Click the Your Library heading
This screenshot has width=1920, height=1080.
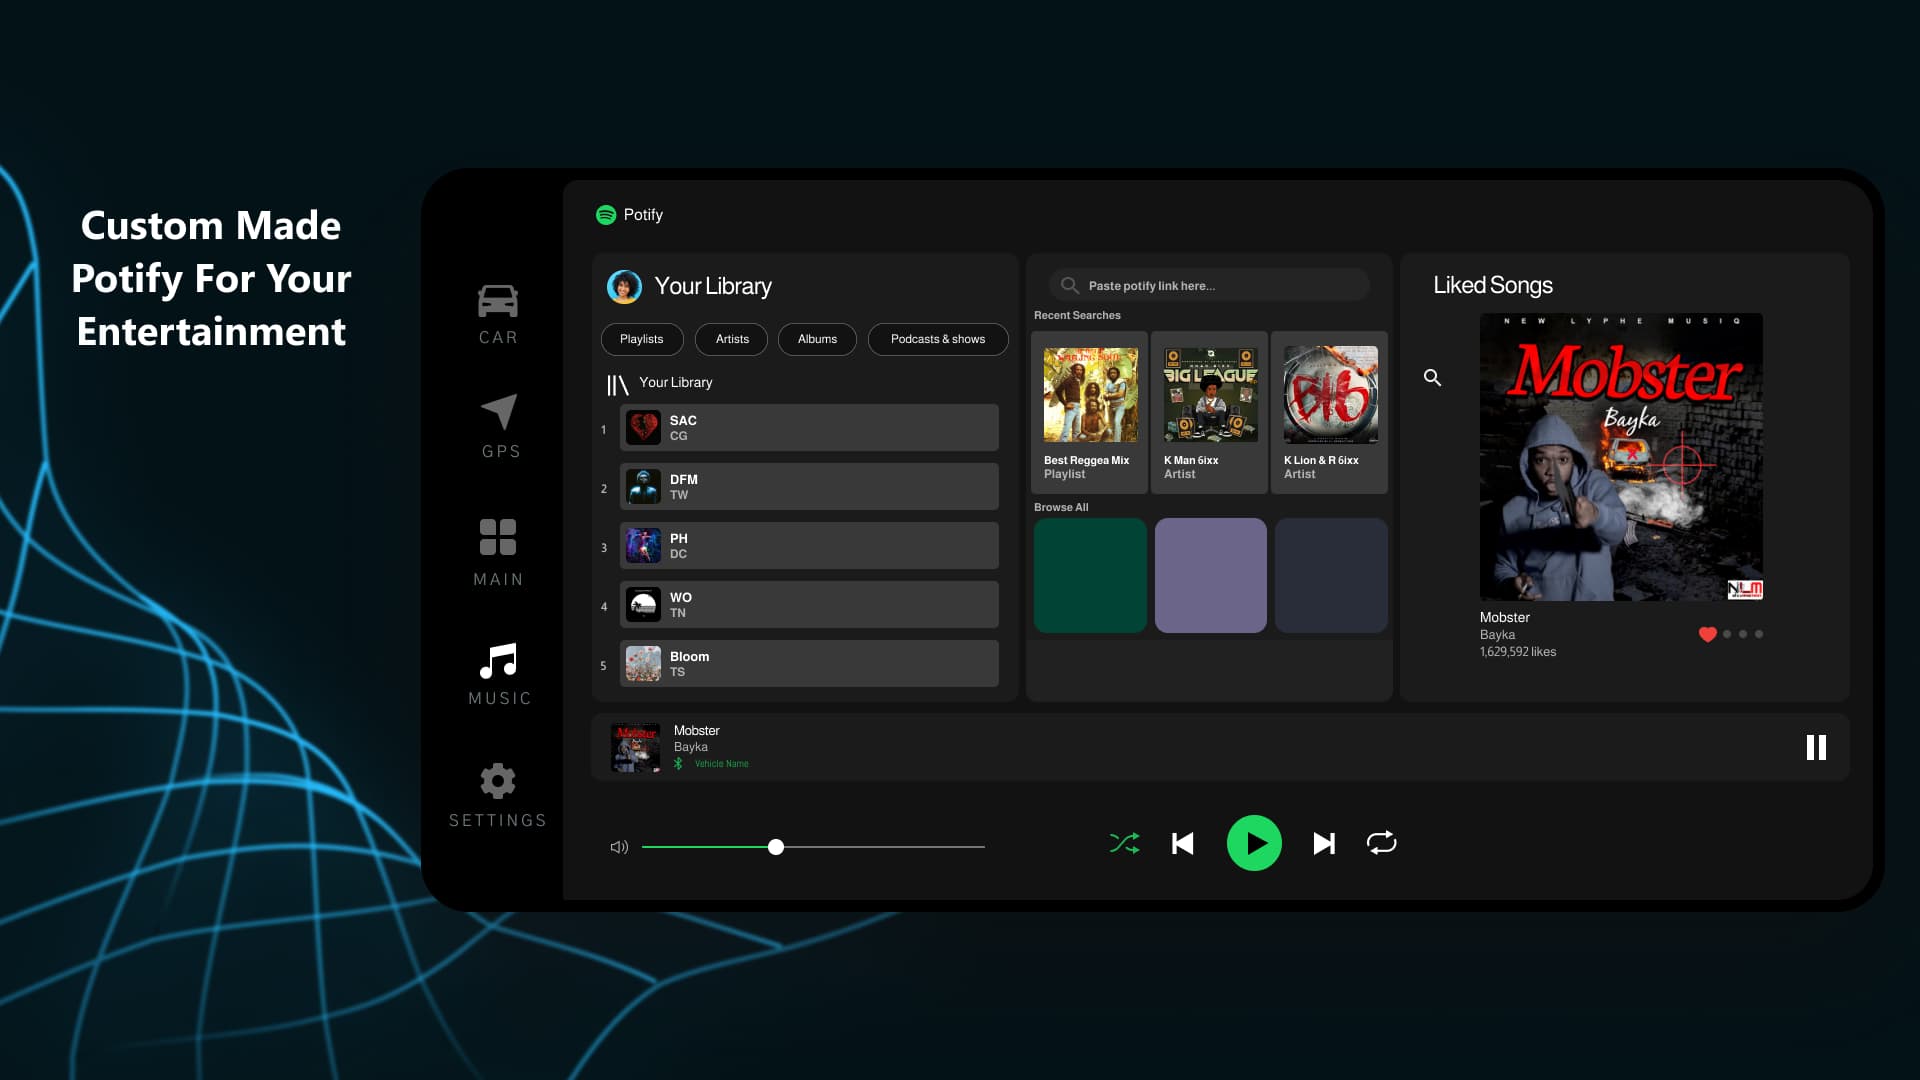713,286
